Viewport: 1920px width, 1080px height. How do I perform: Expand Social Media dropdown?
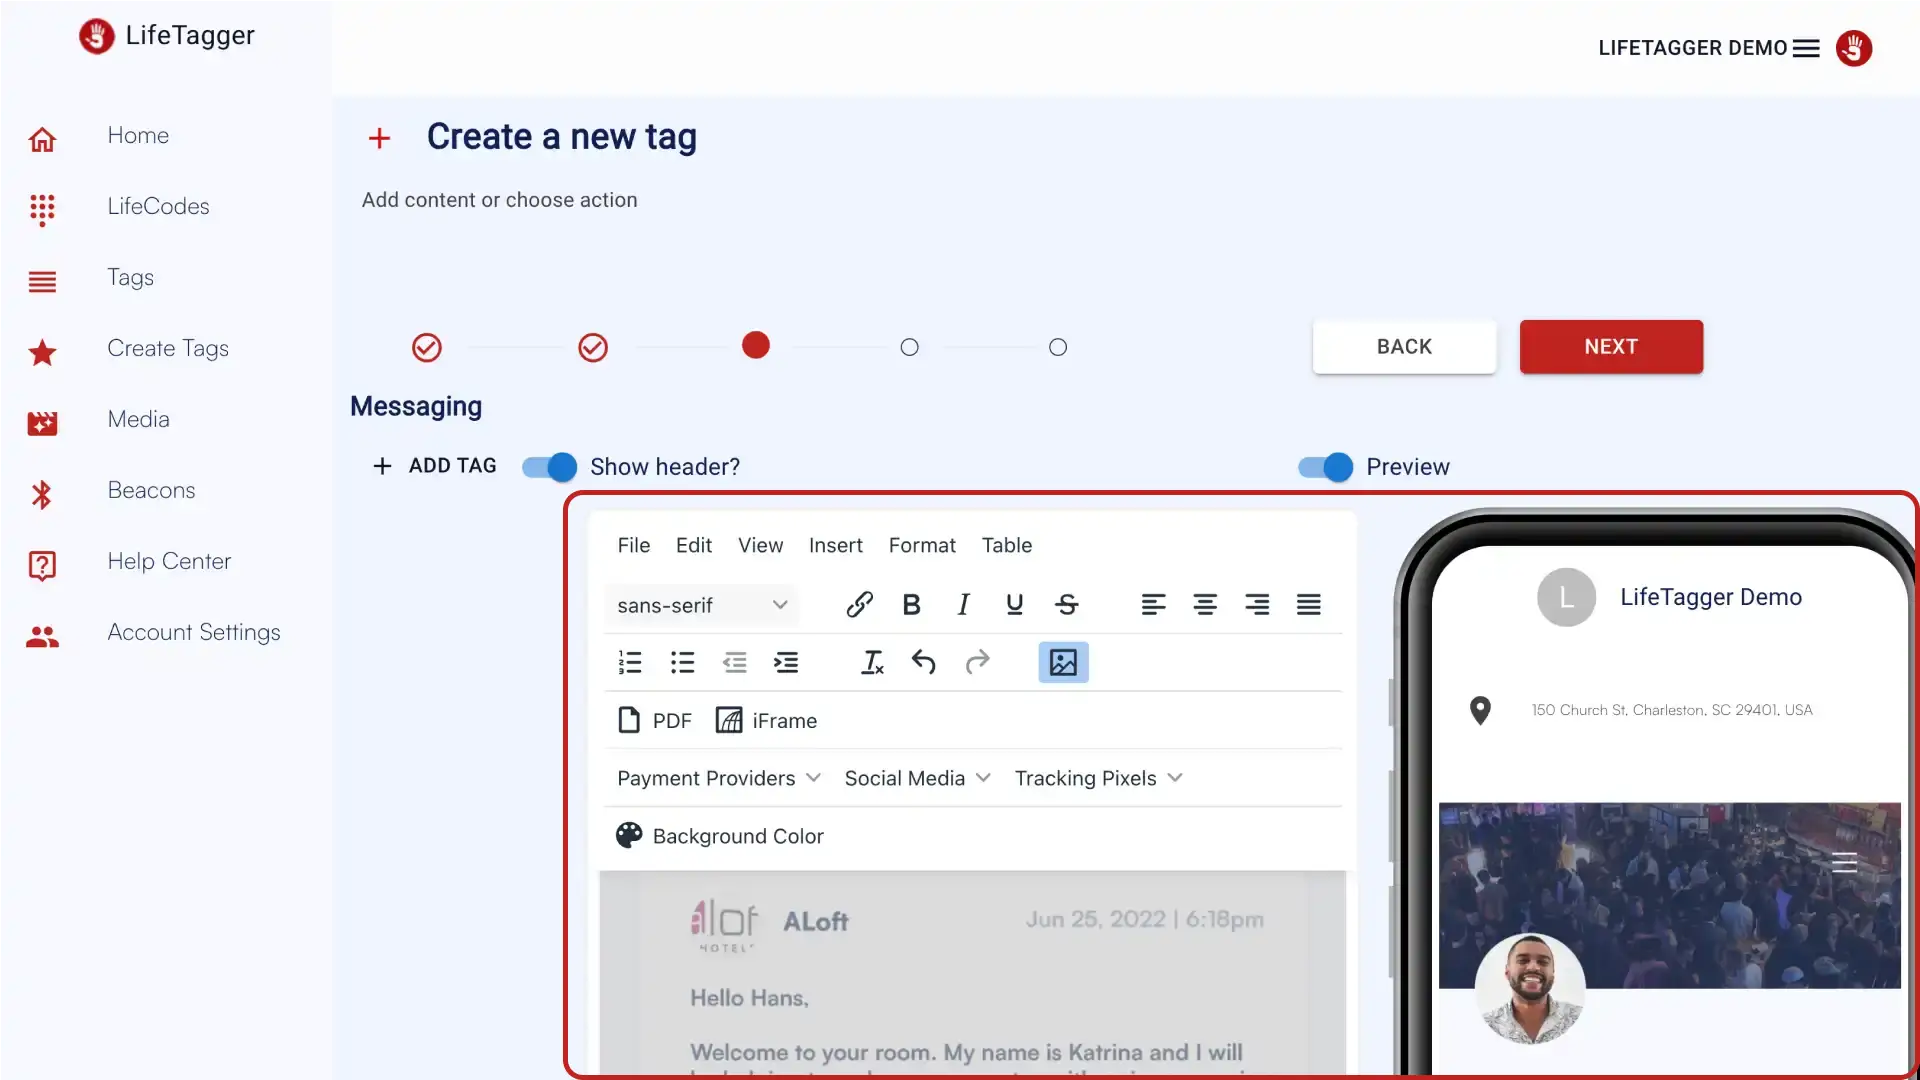coord(917,778)
